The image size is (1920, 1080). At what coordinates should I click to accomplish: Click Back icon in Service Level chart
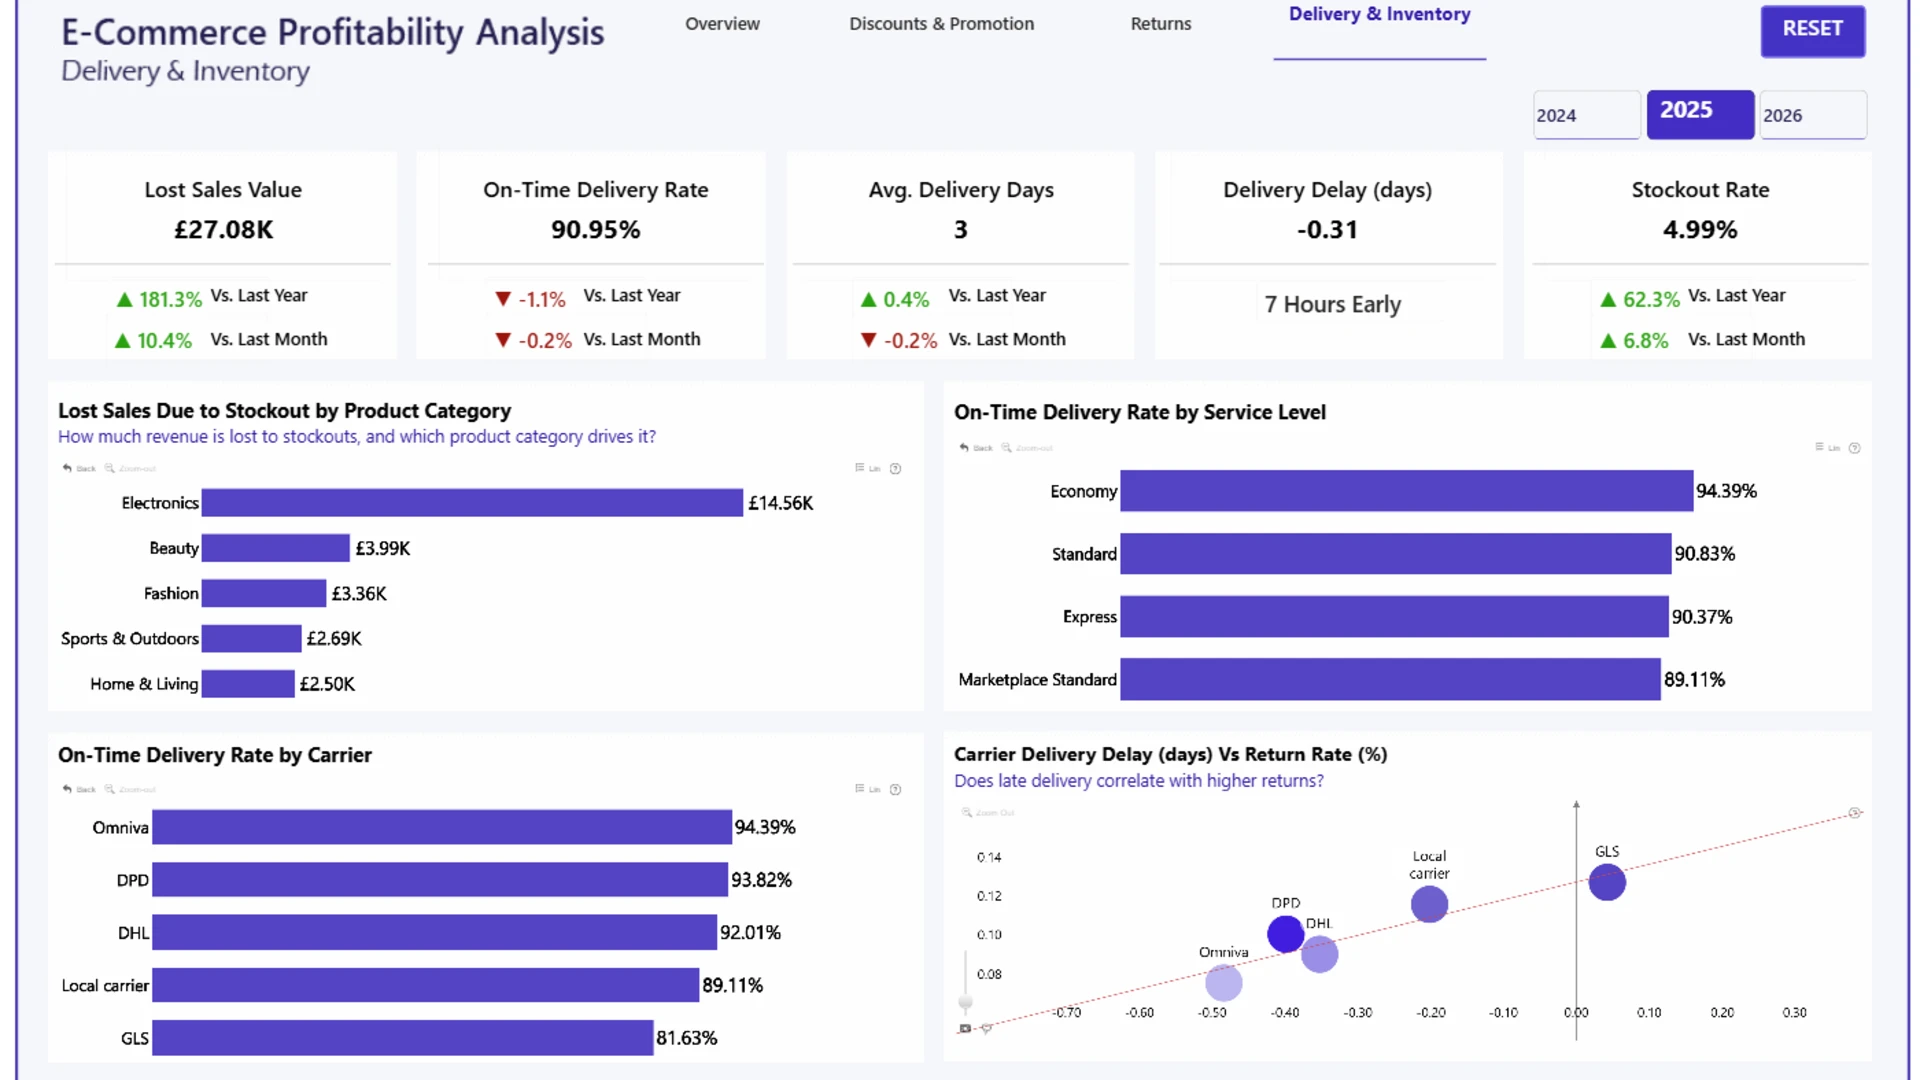click(x=964, y=447)
